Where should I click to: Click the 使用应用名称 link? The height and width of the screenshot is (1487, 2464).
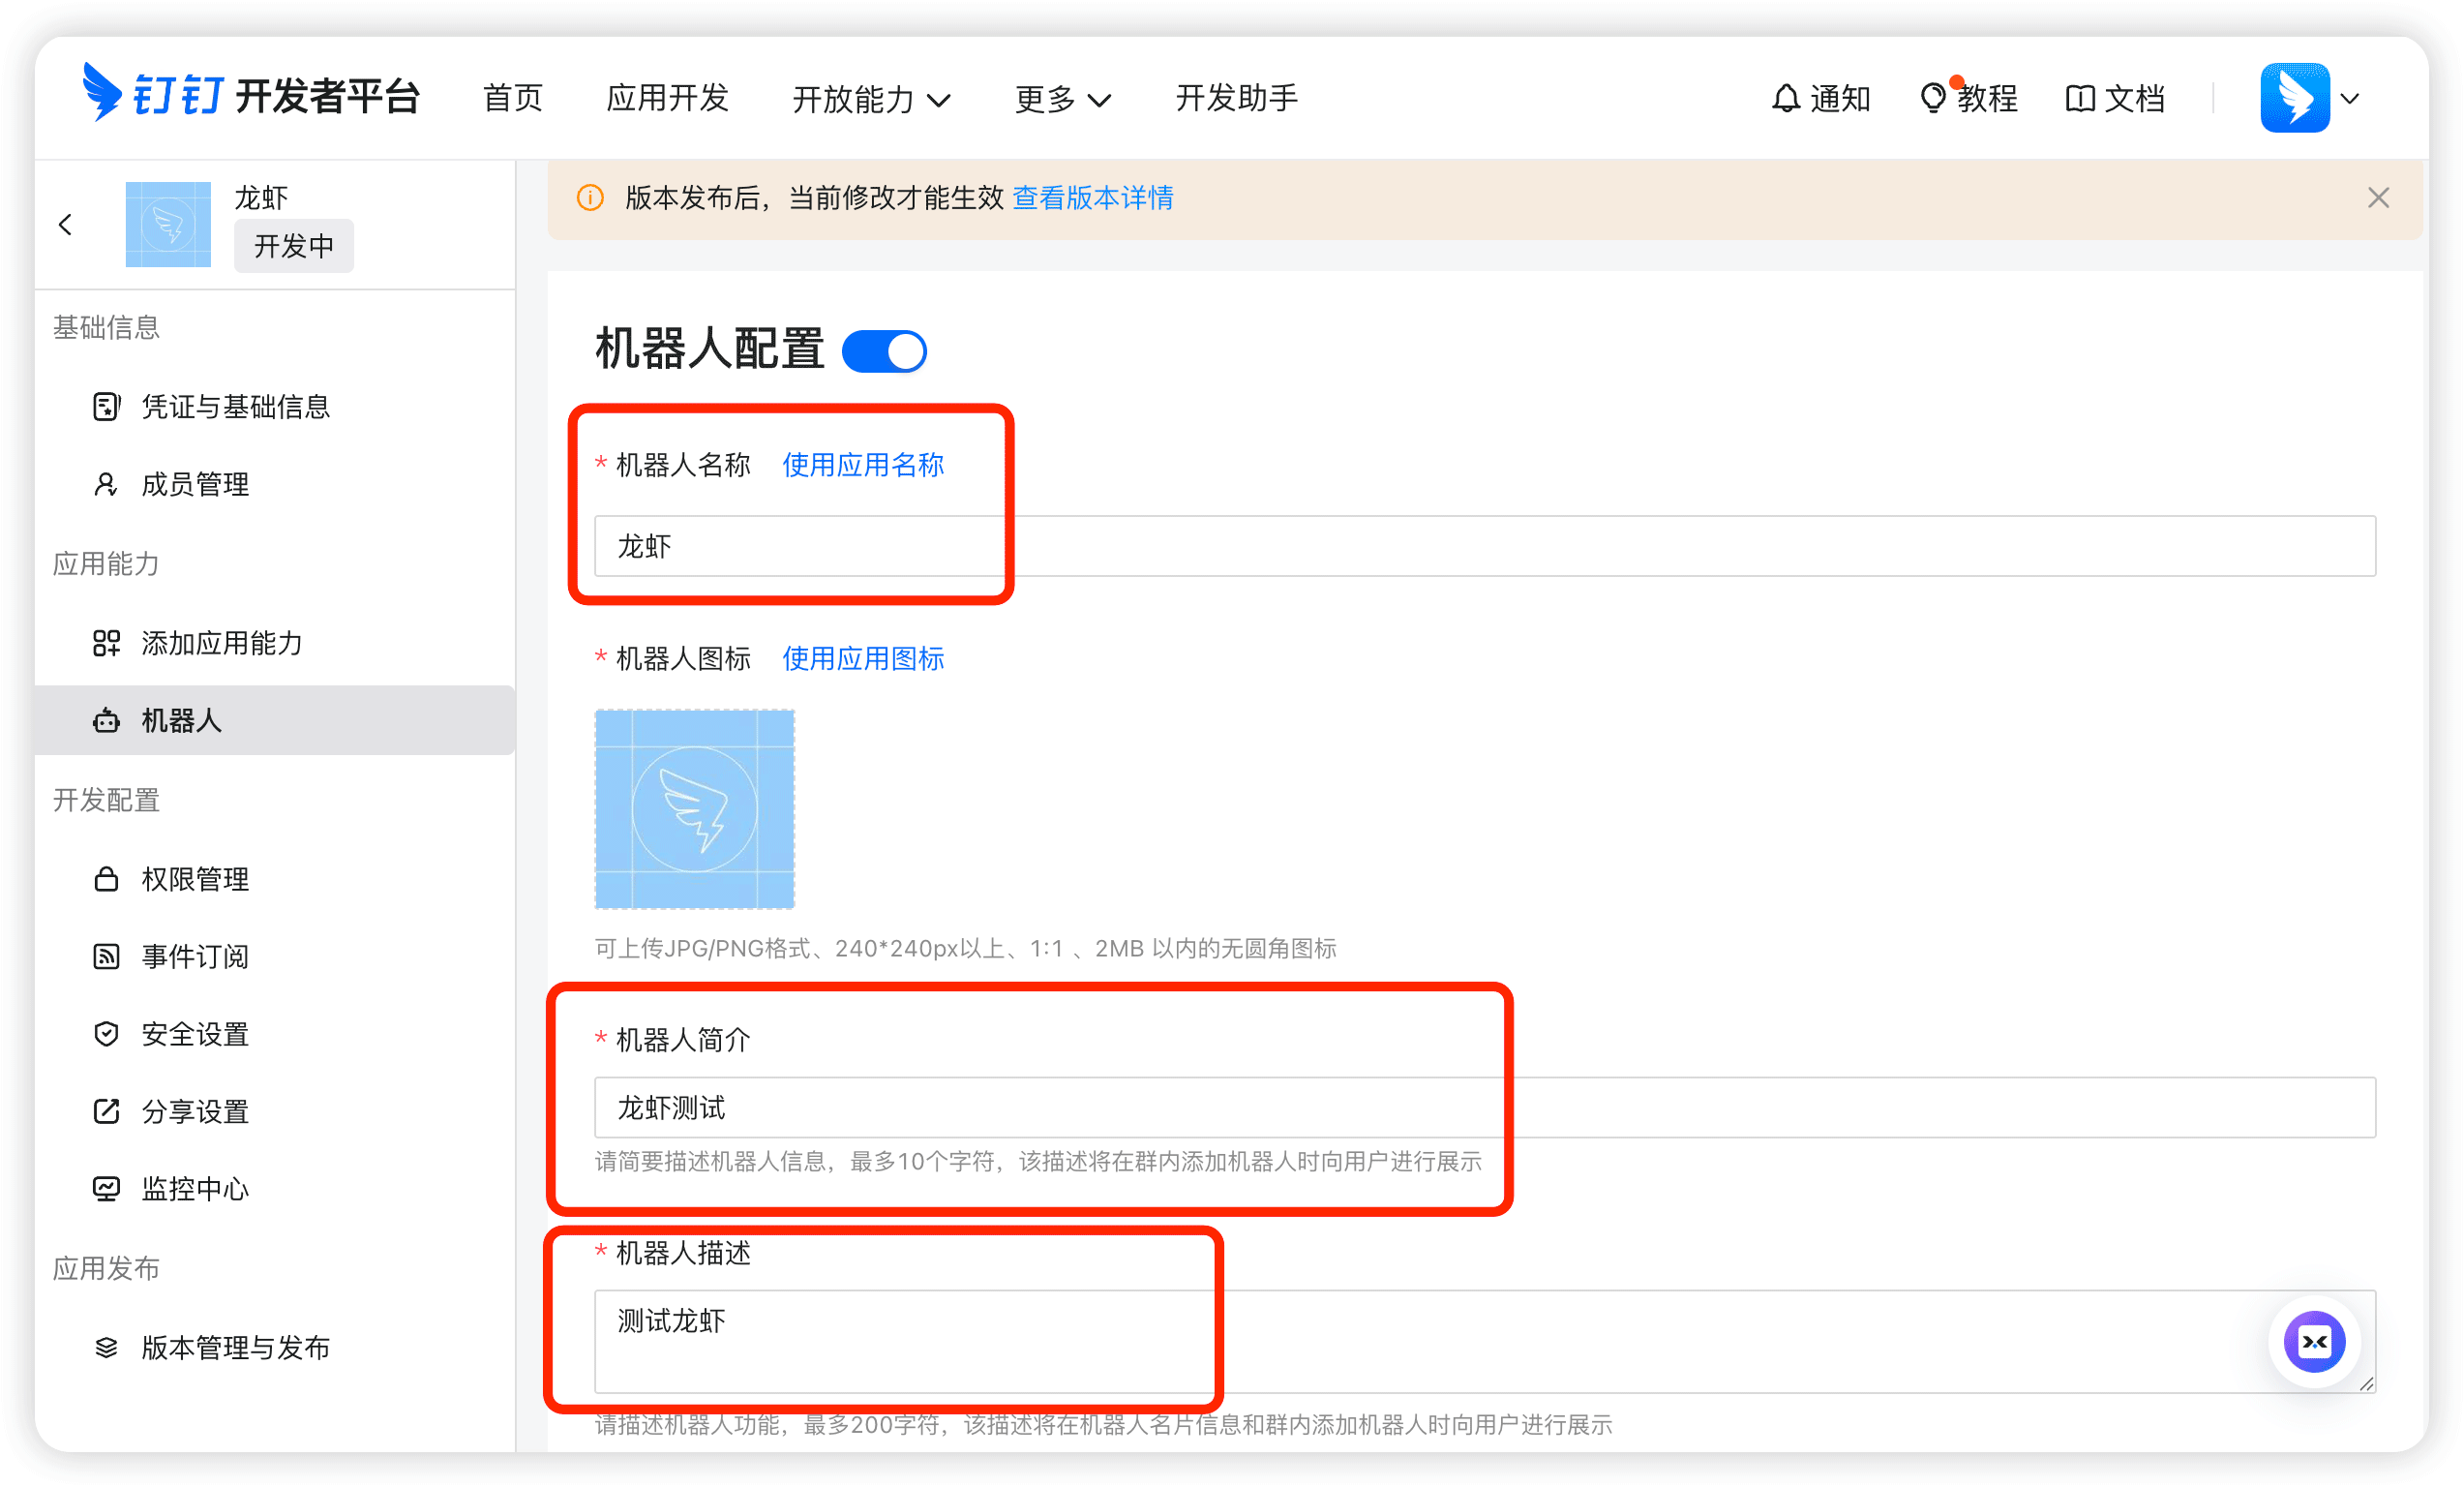click(862, 464)
